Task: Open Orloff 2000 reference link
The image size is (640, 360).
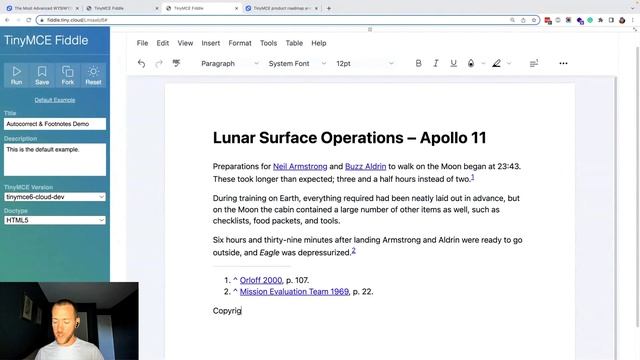Action: [x=261, y=280]
